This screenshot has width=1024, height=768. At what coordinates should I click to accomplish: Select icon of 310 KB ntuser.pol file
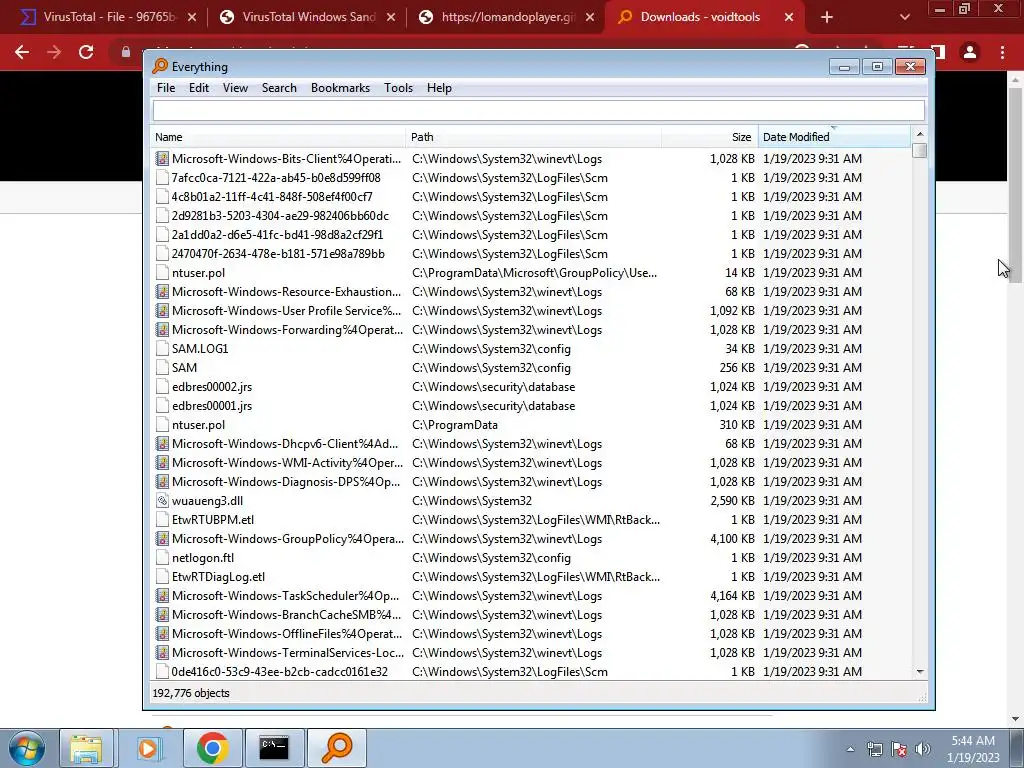click(x=162, y=424)
